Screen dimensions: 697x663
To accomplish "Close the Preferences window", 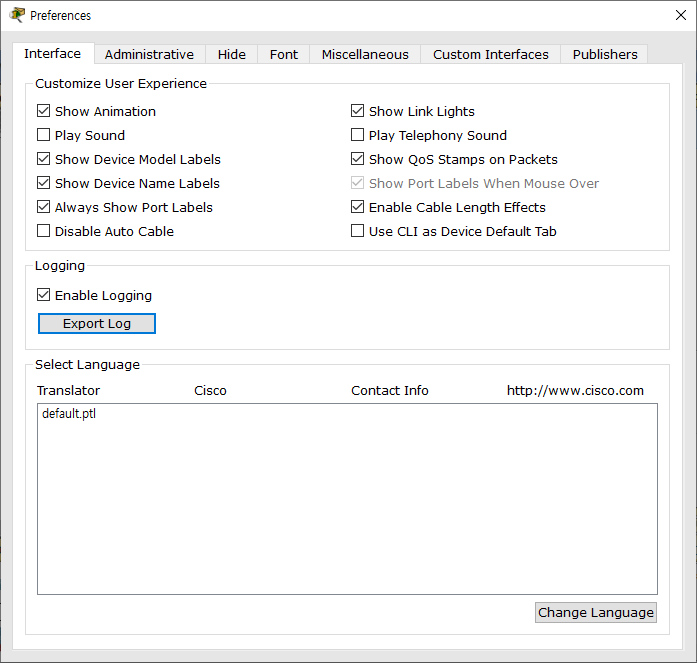I will (x=680, y=15).
